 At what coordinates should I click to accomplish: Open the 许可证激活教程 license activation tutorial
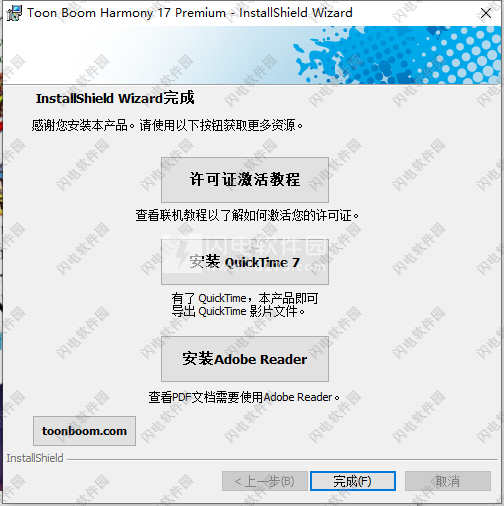245,180
